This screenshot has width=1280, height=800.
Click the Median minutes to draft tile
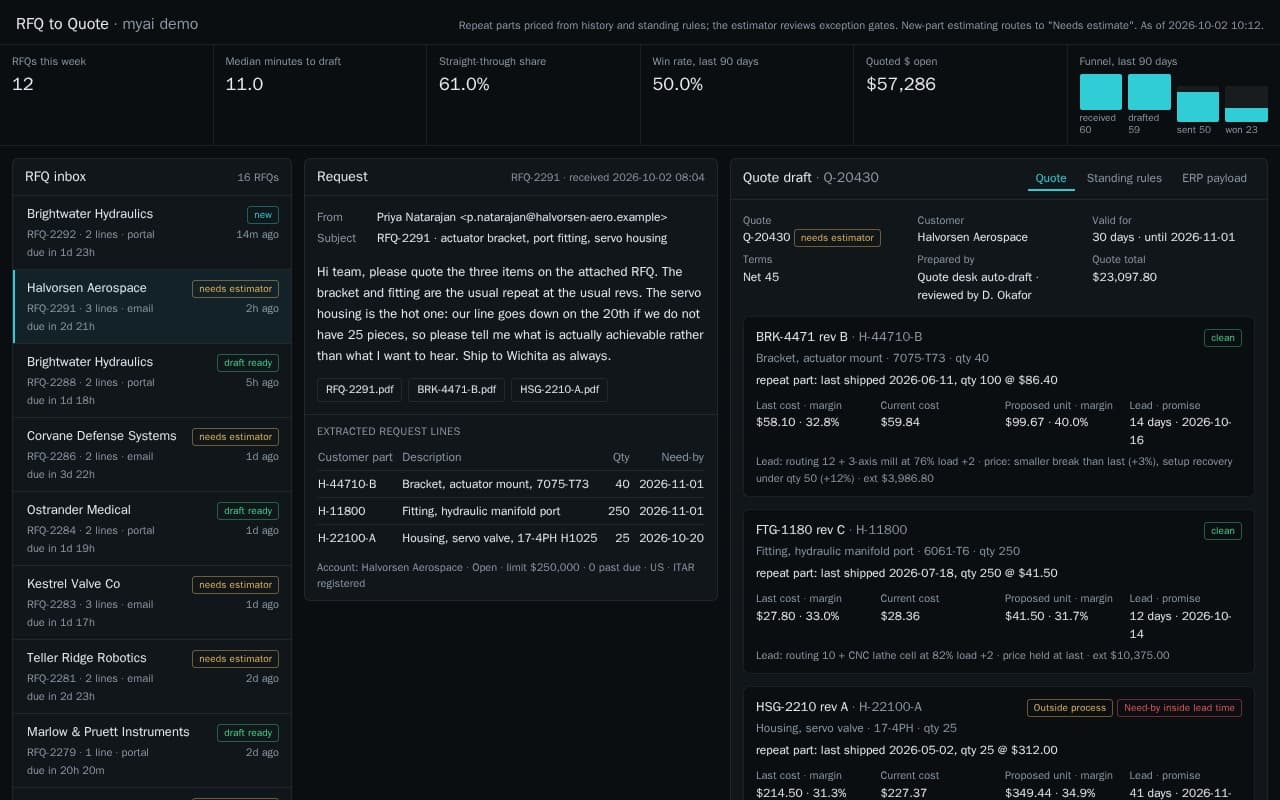(320, 95)
